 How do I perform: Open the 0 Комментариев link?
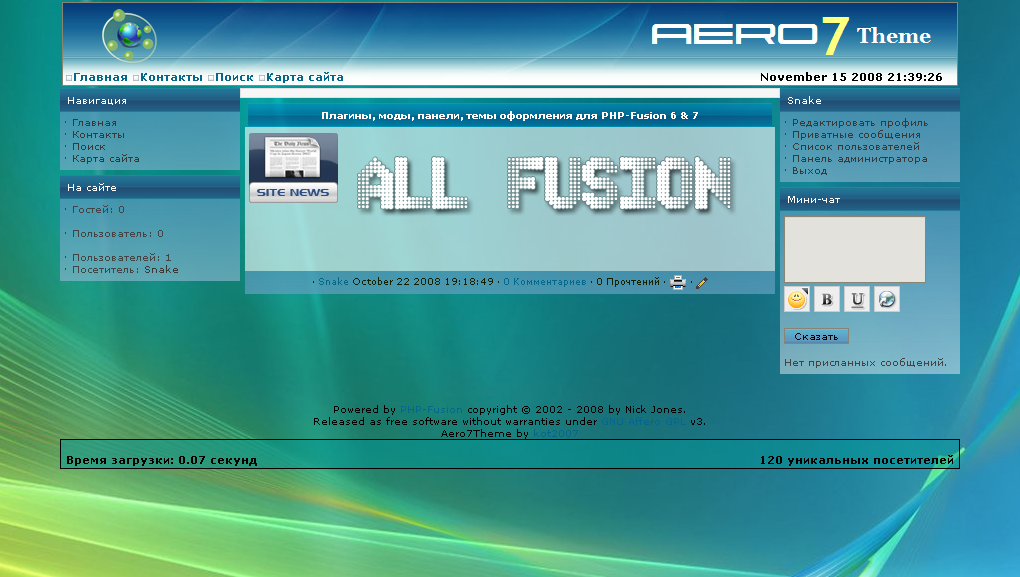544,282
